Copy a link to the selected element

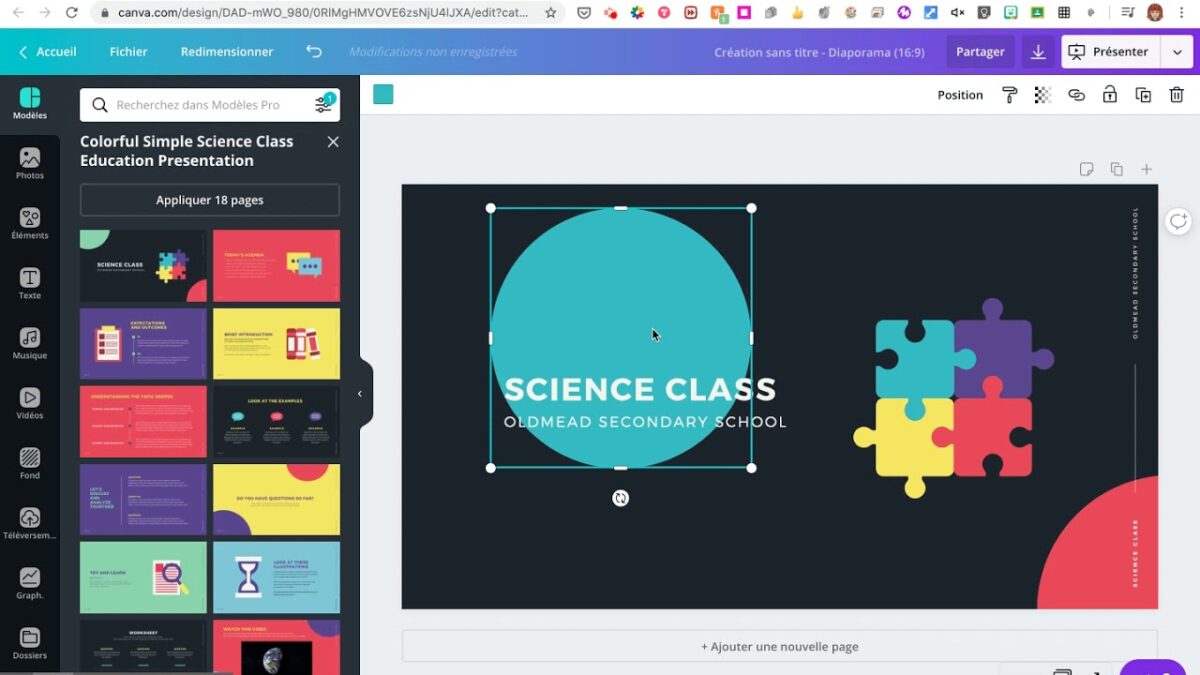1076,94
